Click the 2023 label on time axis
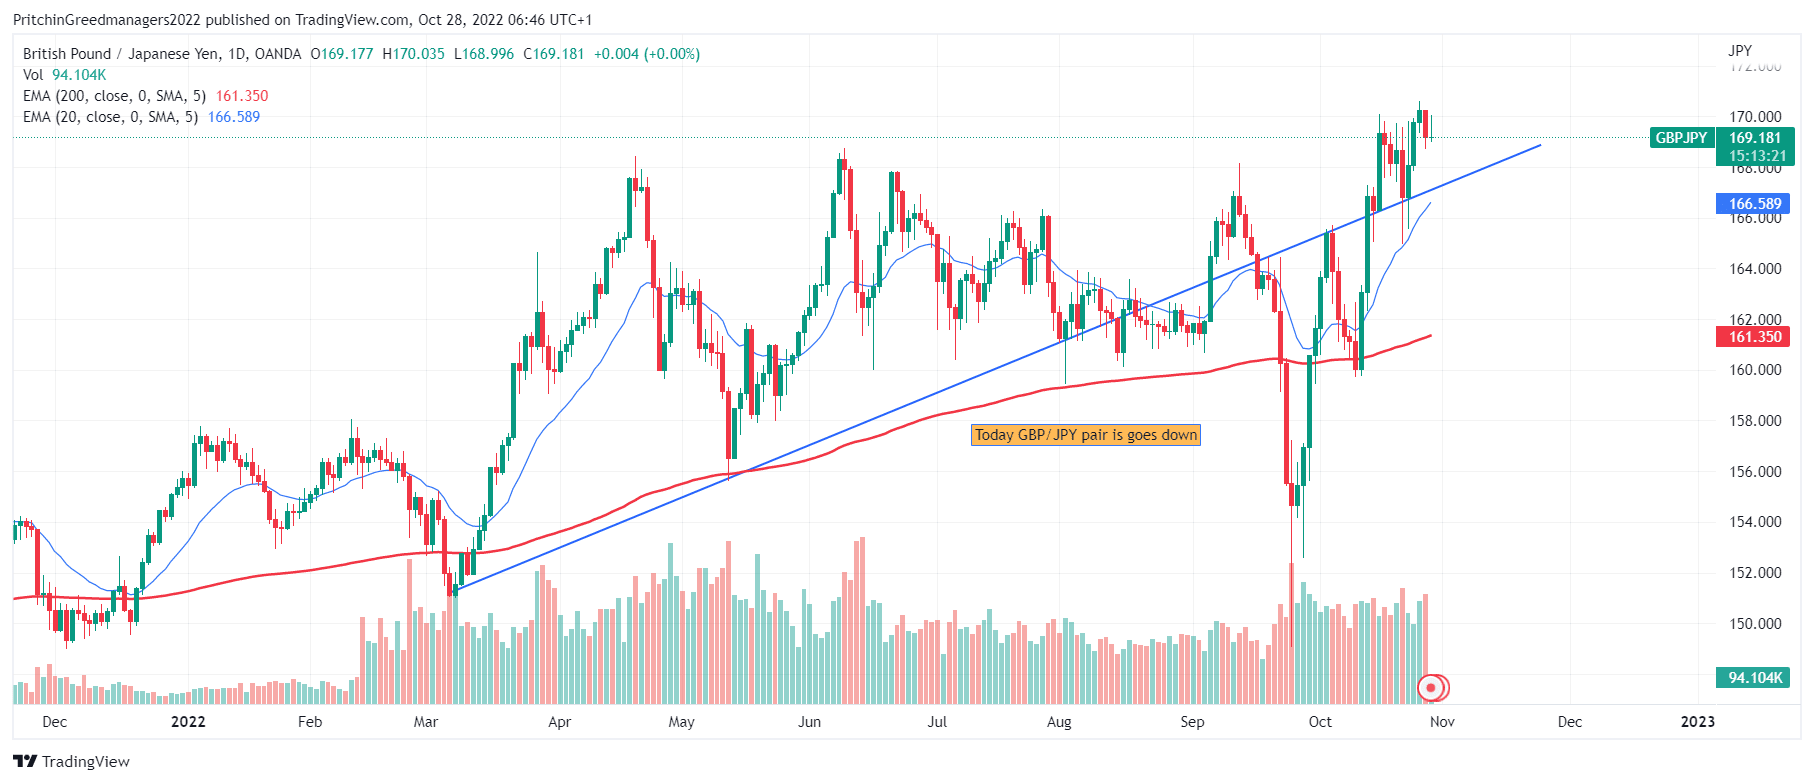The width and height of the screenshot is (1814, 783). pyautogui.click(x=1697, y=722)
